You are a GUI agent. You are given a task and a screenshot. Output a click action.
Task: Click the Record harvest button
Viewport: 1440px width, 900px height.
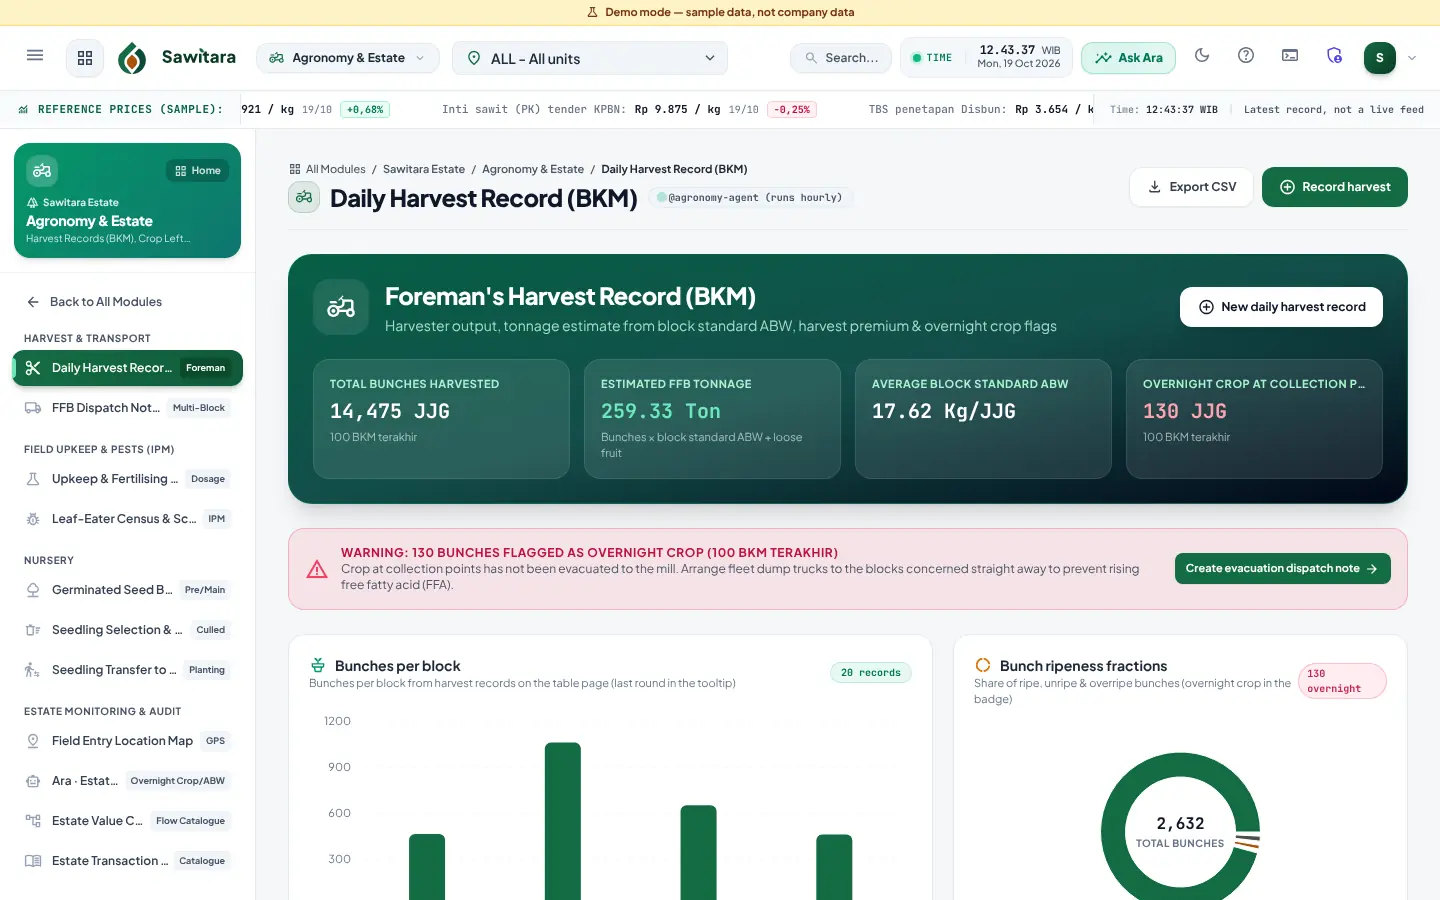pyautogui.click(x=1335, y=187)
